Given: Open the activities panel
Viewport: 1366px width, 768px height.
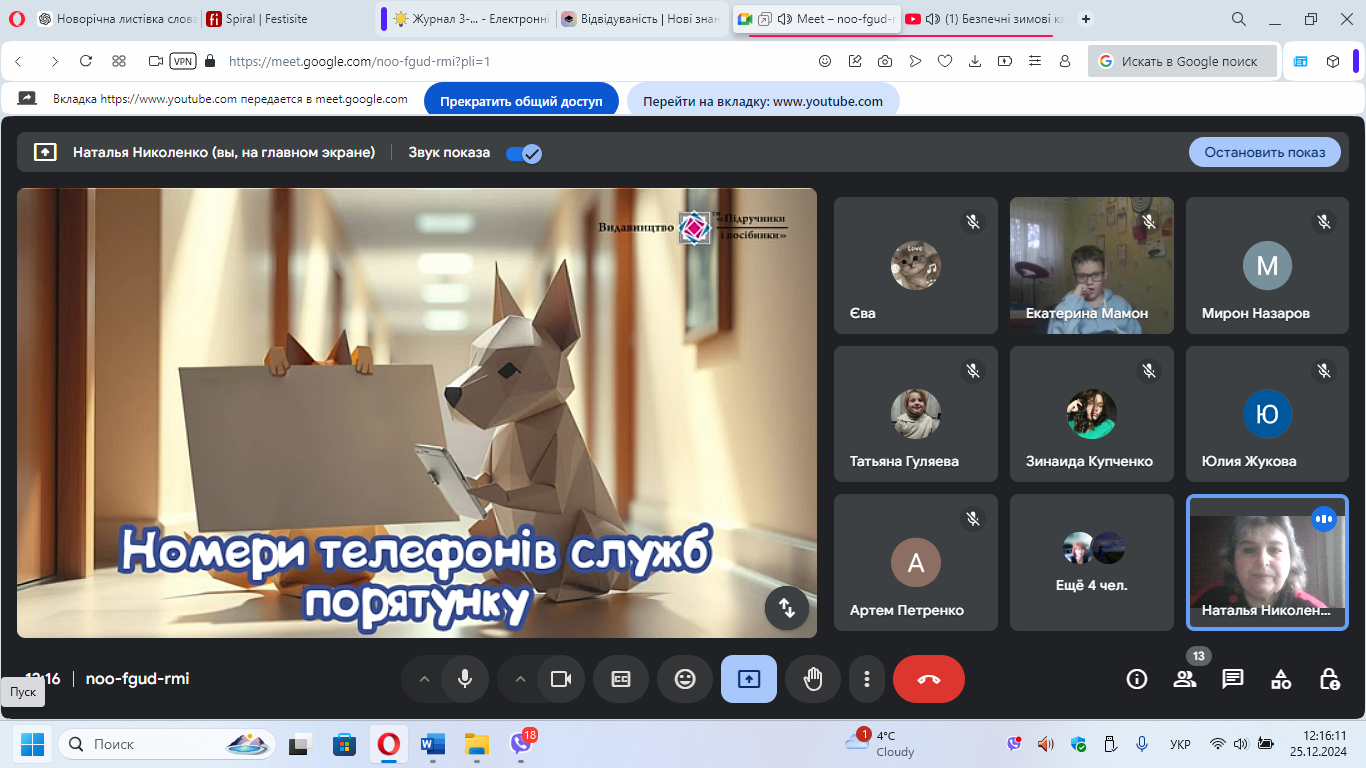Looking at the screenshot, I should tap(1281, 679).
